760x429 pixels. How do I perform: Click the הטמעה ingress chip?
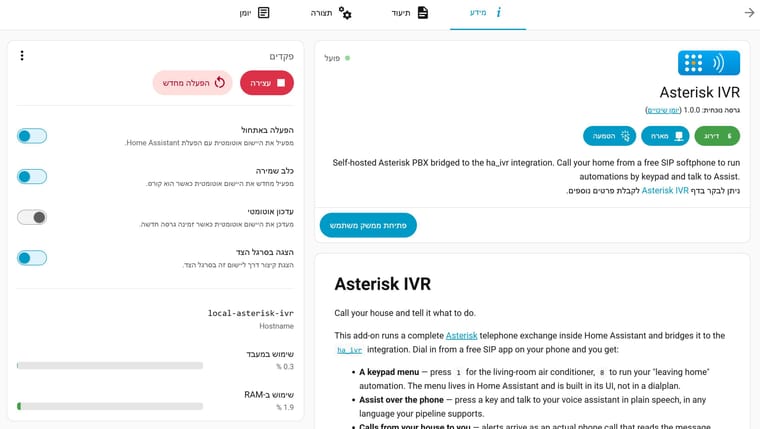(609, 136)
